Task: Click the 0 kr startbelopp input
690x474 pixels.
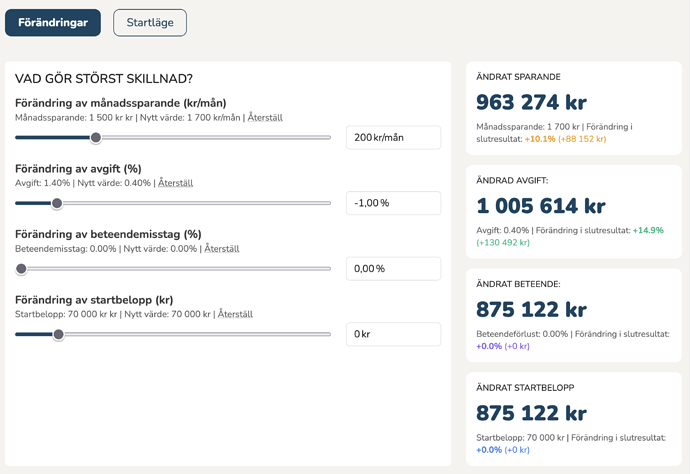Action: pyautogui.click(x=393, y=334)
